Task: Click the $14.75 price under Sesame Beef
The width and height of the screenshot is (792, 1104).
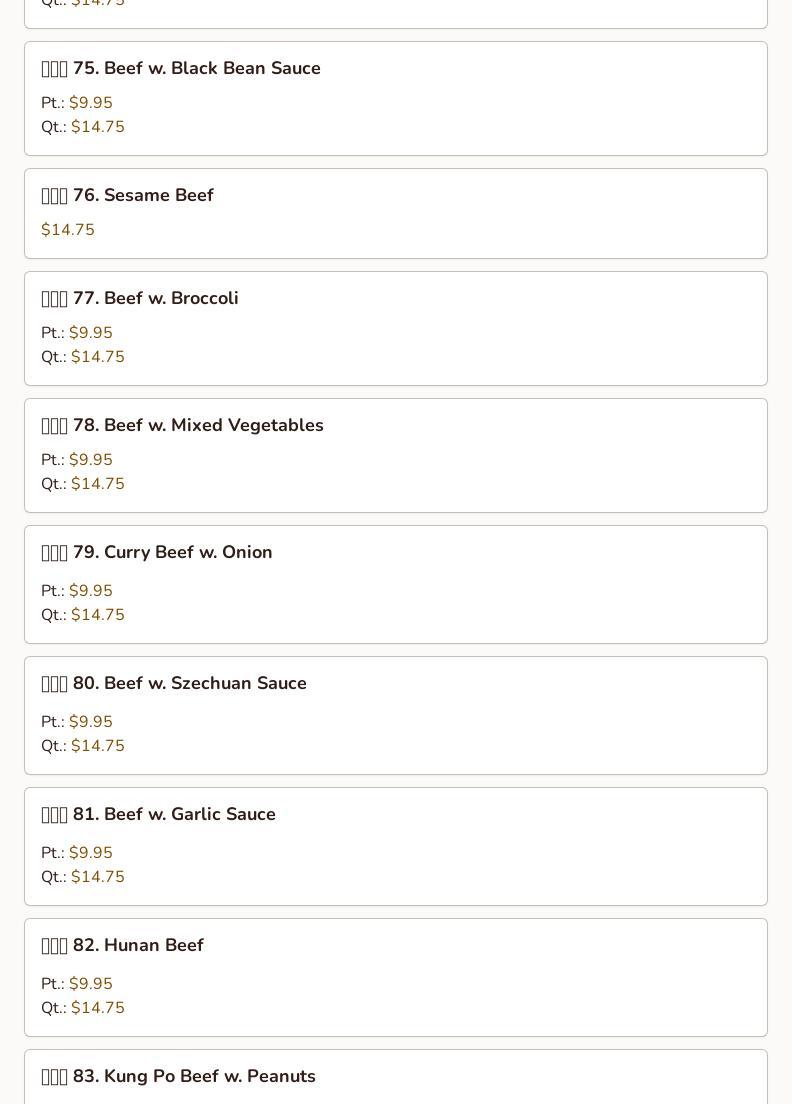Action: [x=68, y=230]
